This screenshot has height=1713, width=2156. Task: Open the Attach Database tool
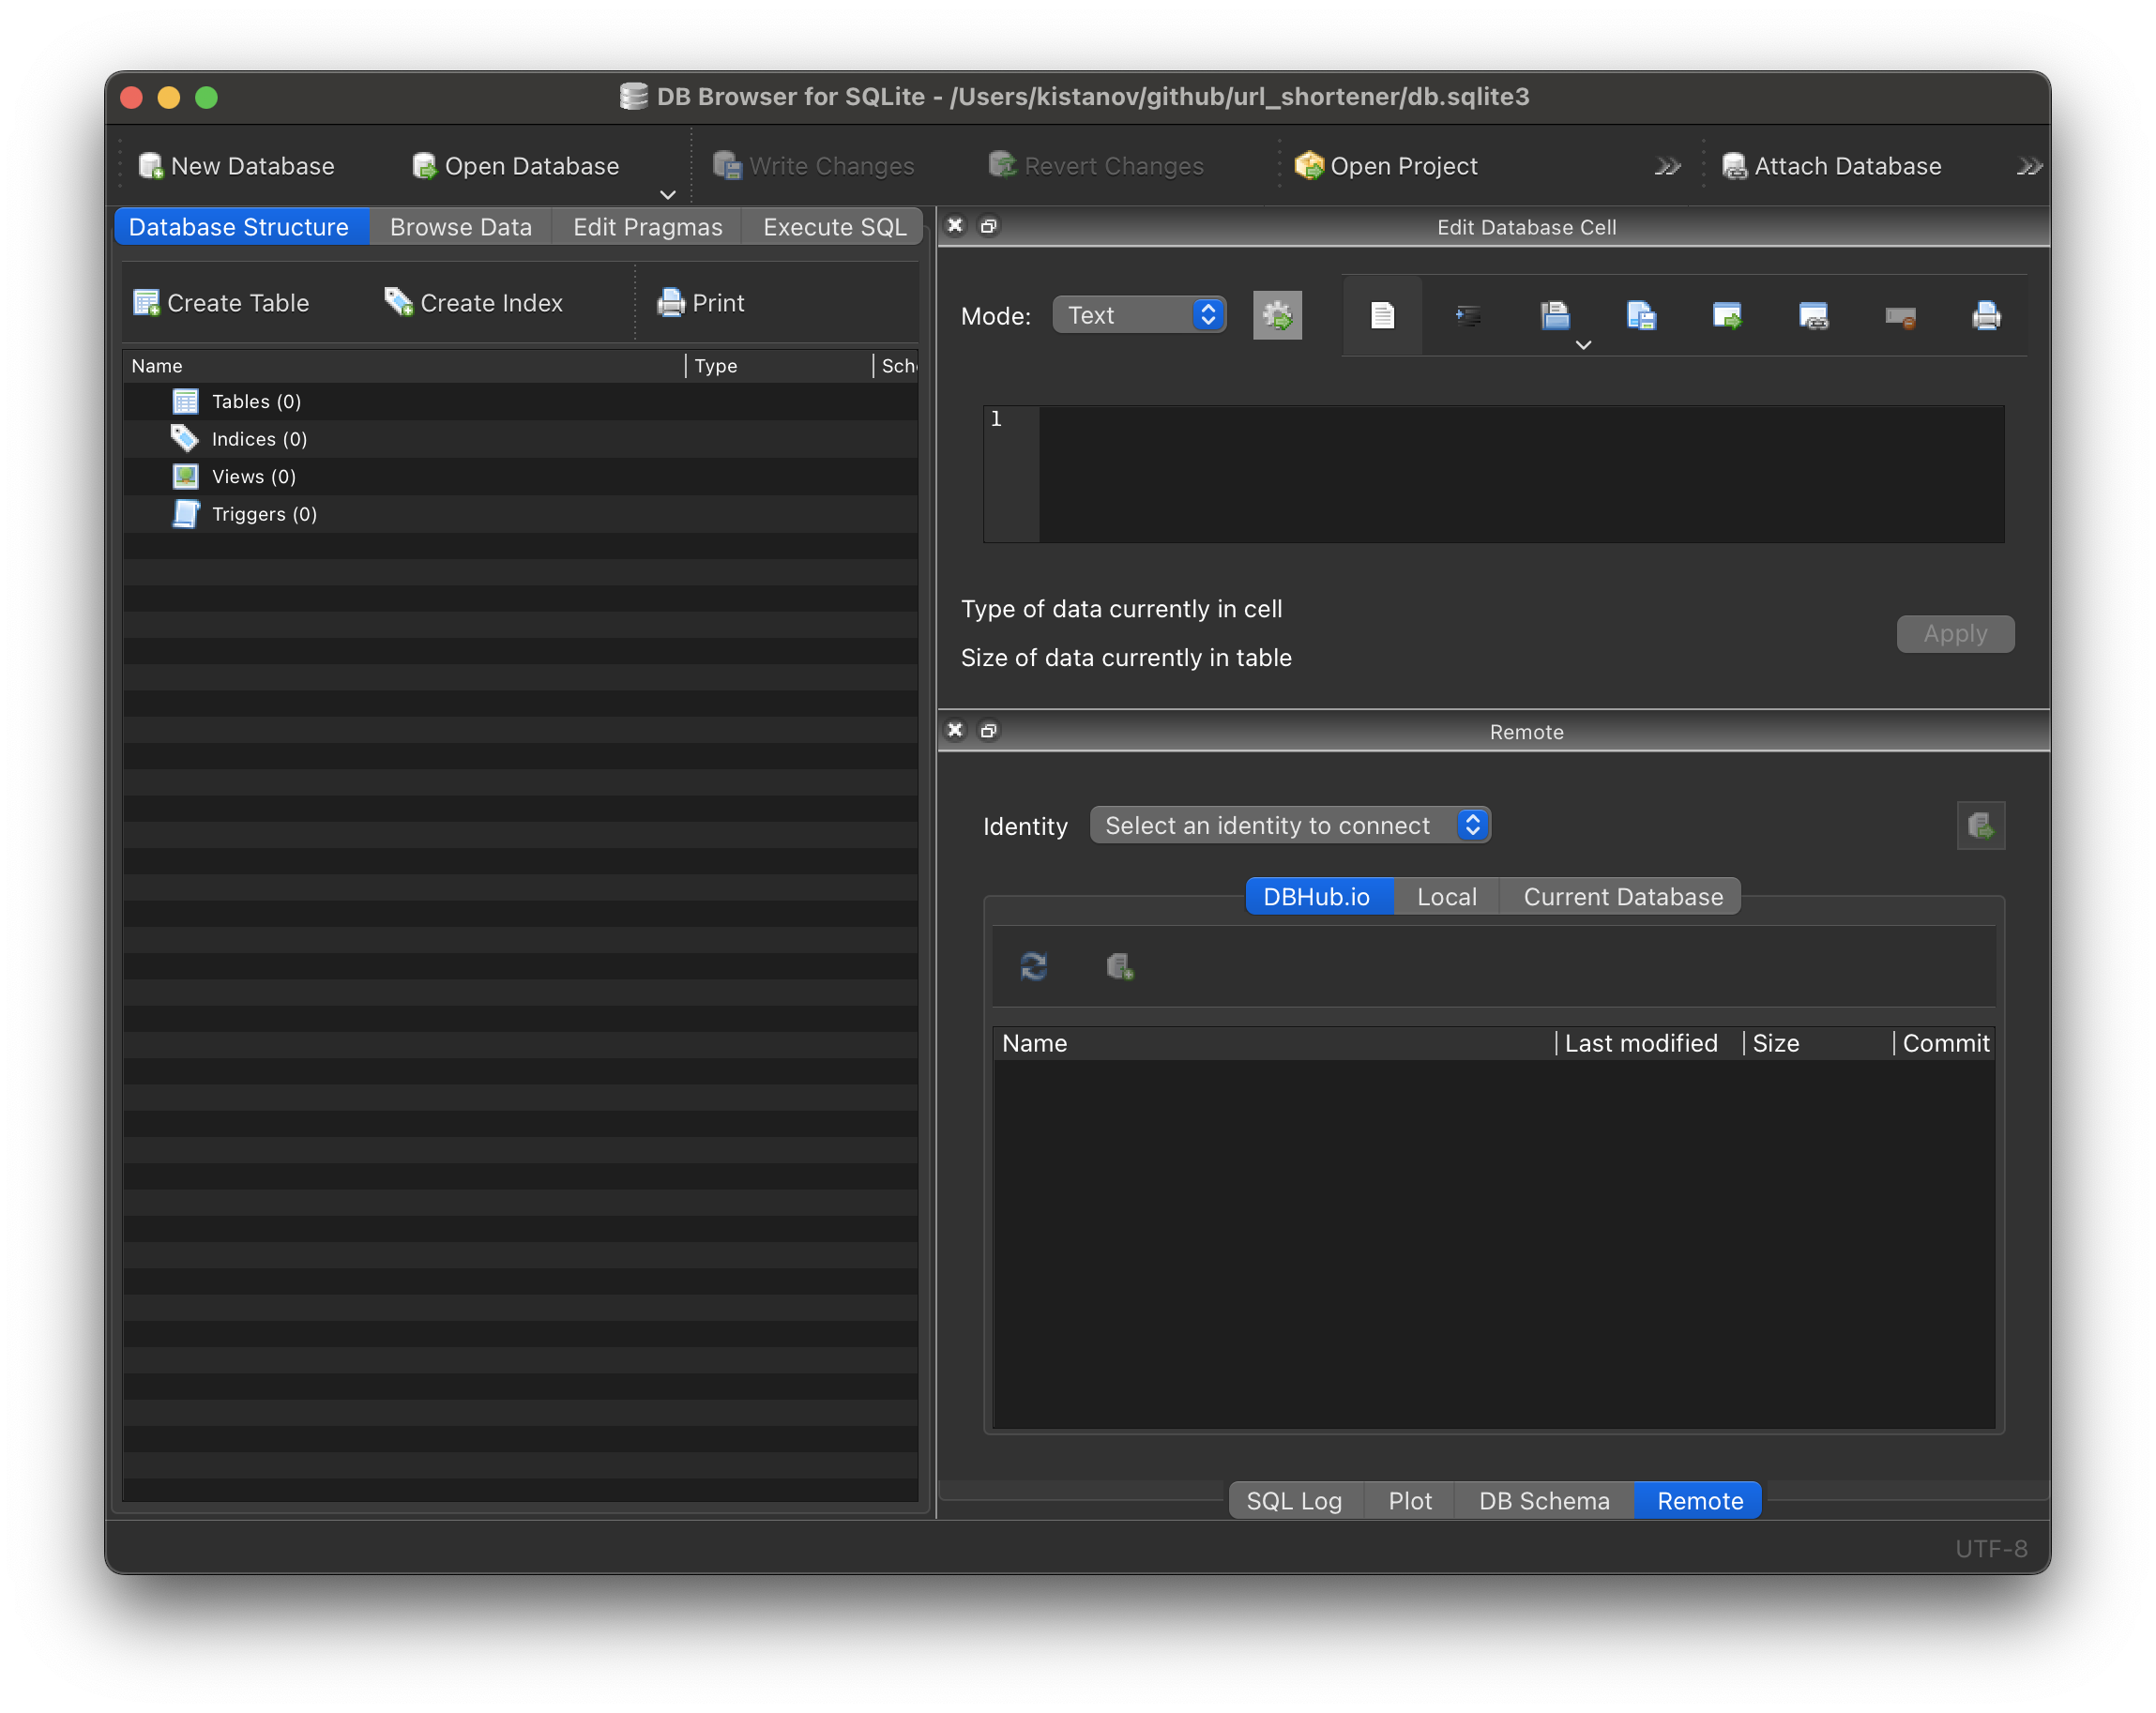[1831, 165]
